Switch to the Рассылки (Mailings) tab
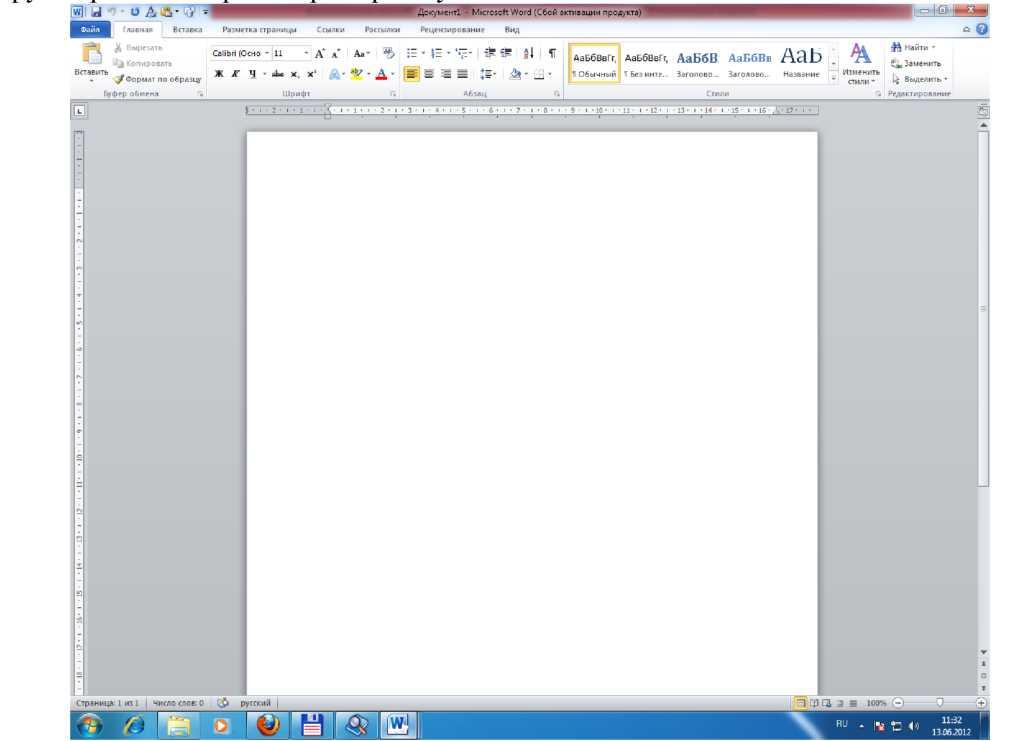1009x741 pixels. (x=382, y=29)
